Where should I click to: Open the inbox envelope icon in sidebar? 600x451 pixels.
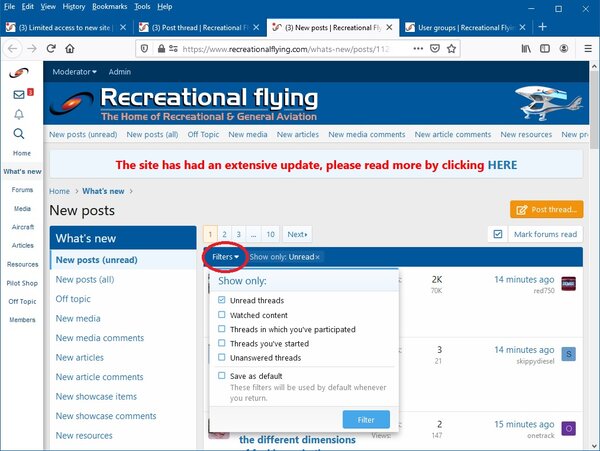click(19, 94)
